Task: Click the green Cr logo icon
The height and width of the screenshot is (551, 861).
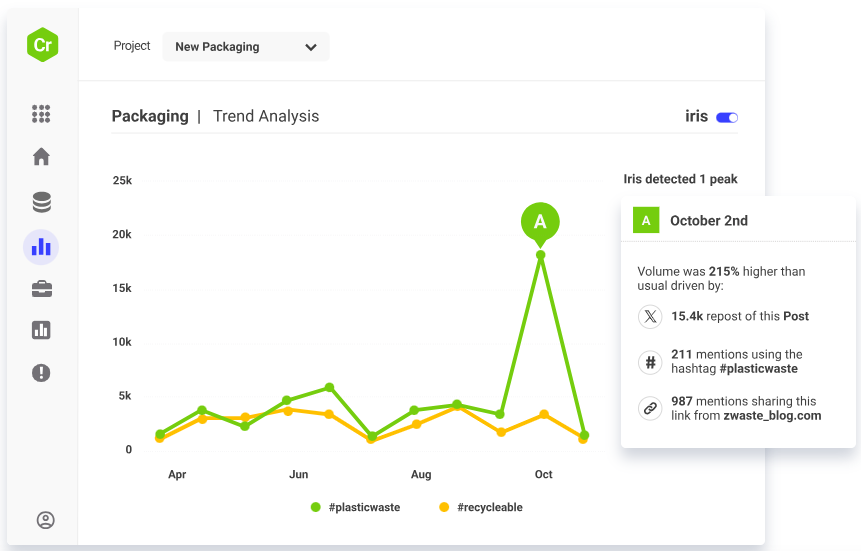Action: click(42, 45)
